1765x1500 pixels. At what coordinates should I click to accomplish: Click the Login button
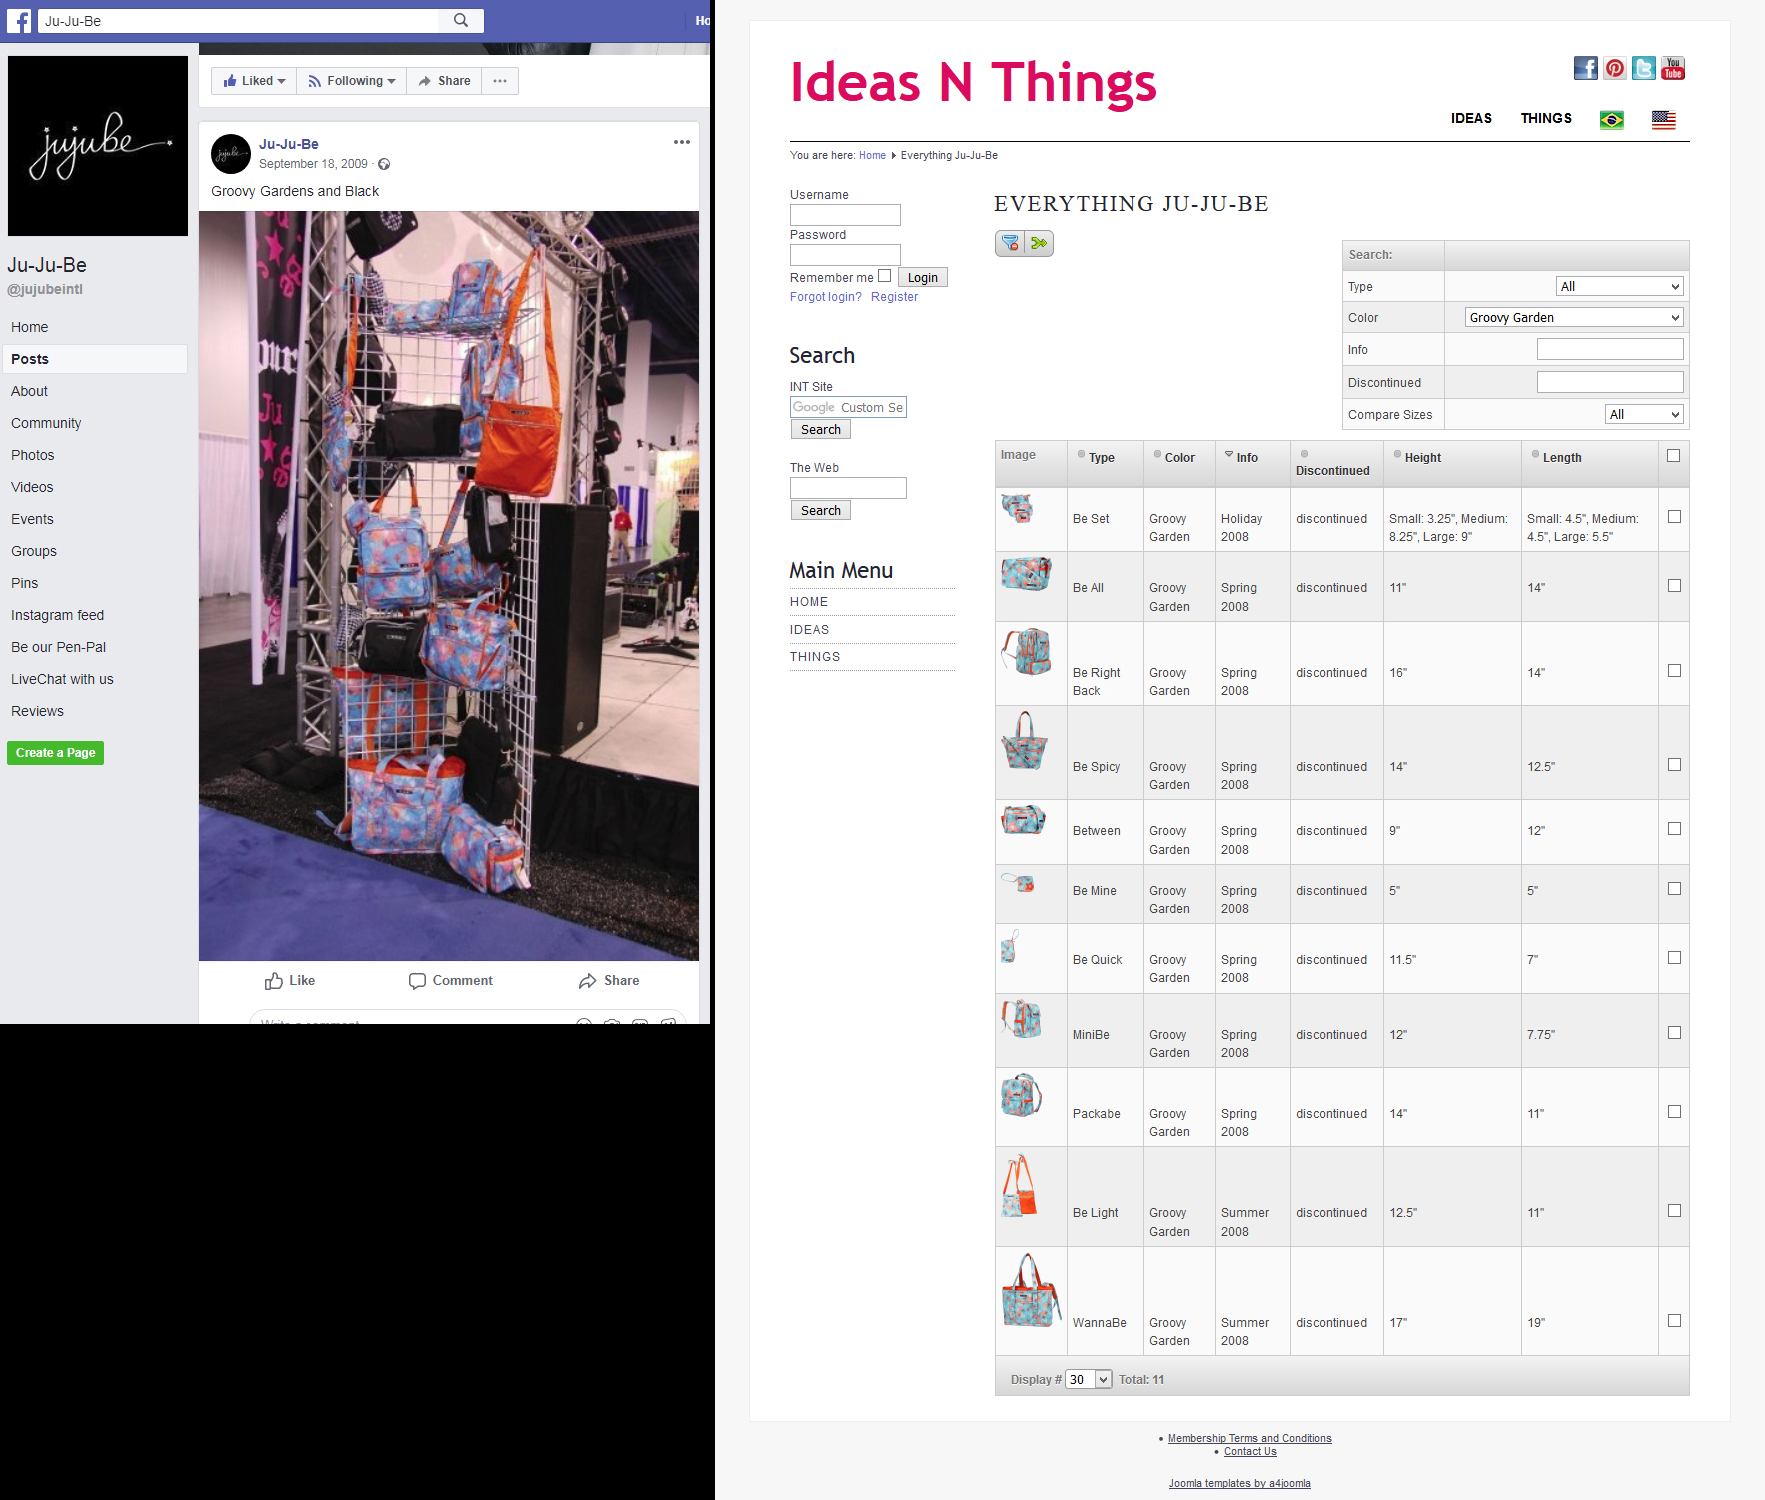[923, 277]
